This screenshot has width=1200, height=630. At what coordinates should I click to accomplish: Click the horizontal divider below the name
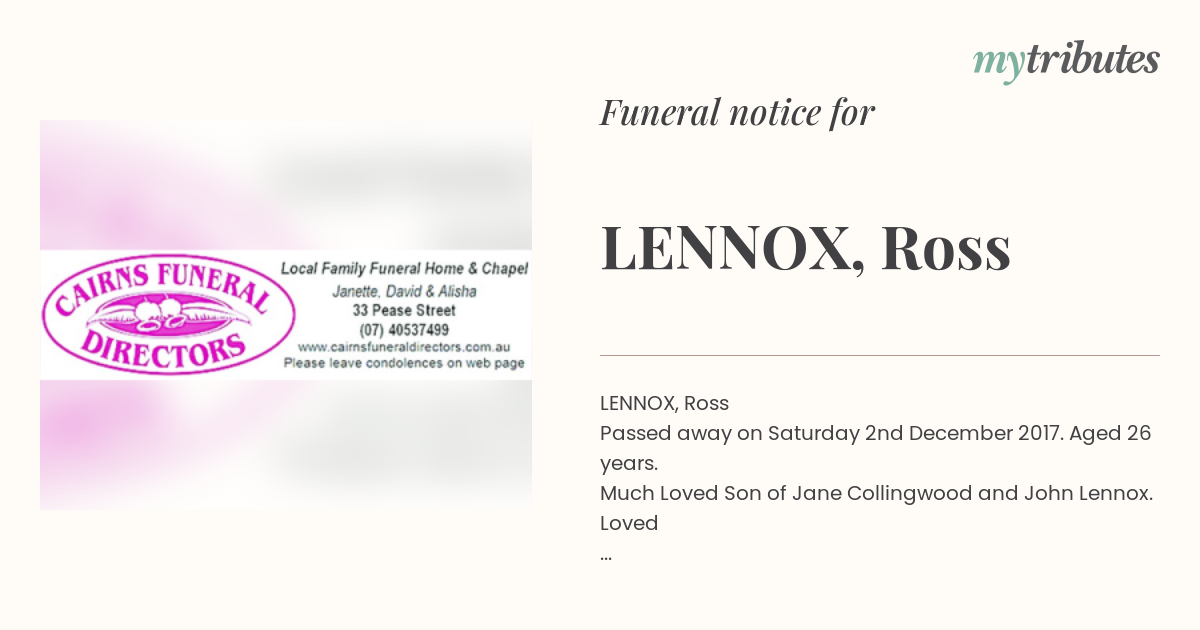879,355
